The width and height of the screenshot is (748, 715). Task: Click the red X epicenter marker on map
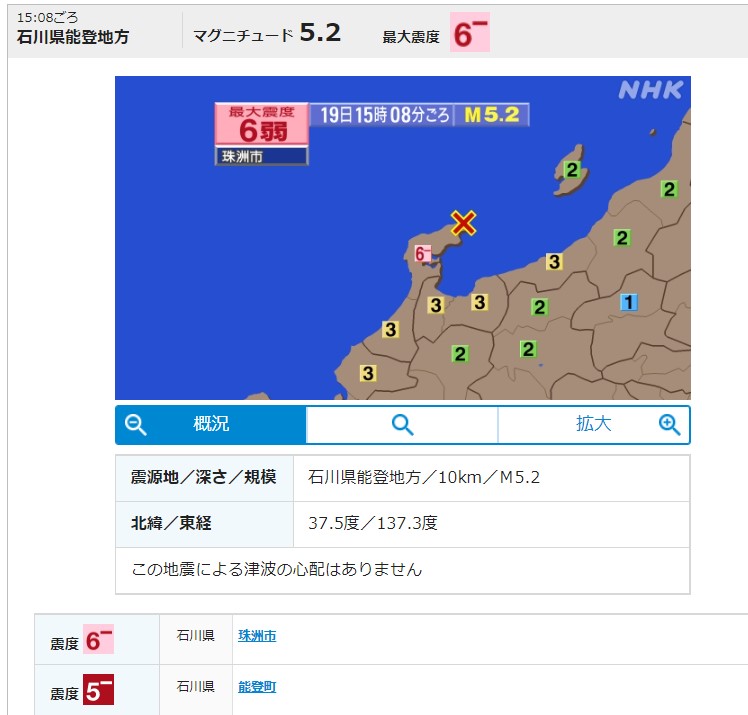click(x=463, y=223)
